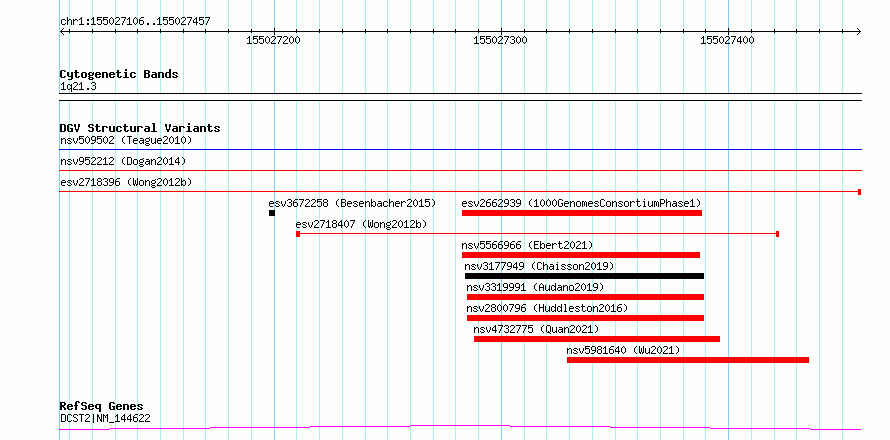
Task: Click the red nsv5981640 variant bar
Action: pos(688,360)
